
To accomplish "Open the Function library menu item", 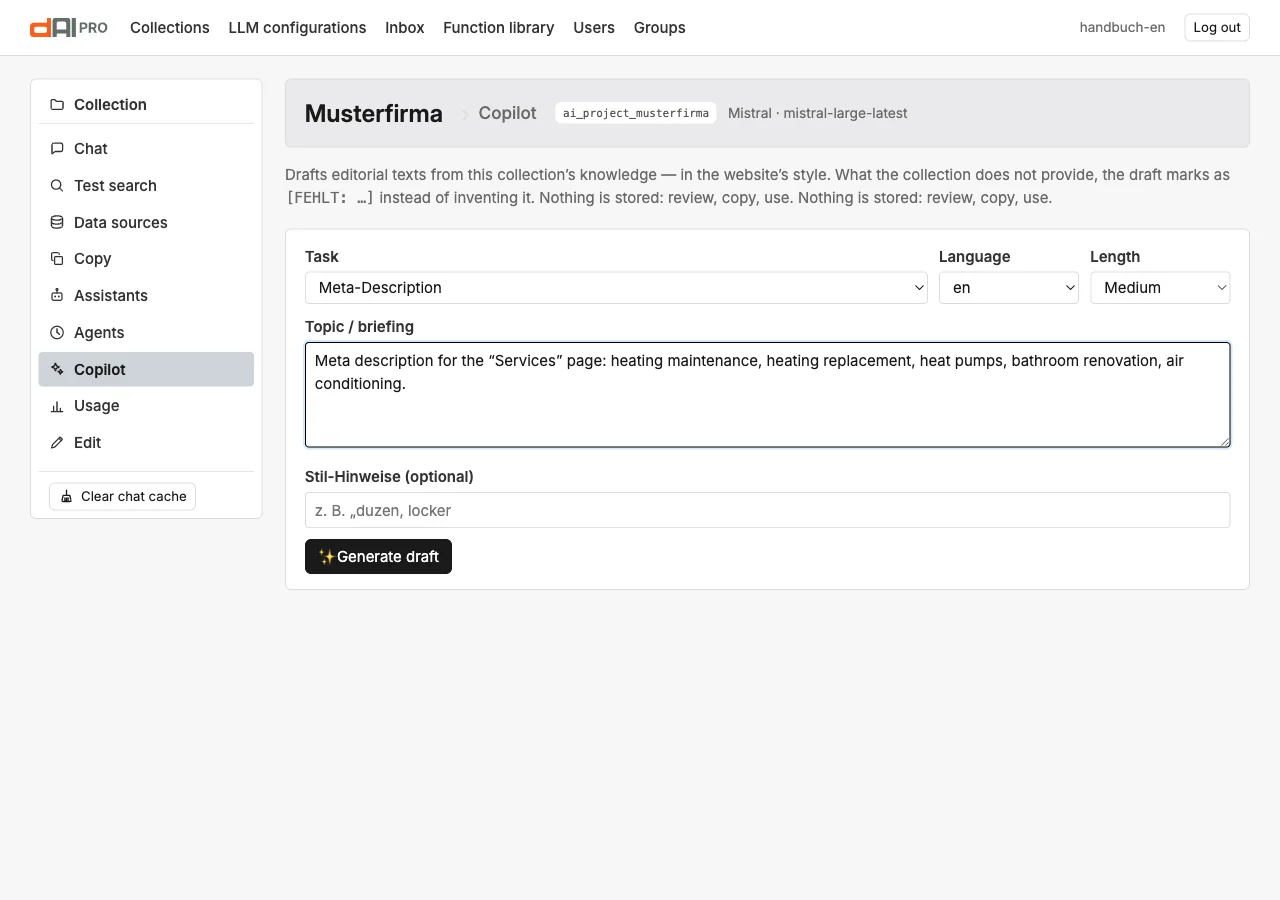I will coord(499,28).
